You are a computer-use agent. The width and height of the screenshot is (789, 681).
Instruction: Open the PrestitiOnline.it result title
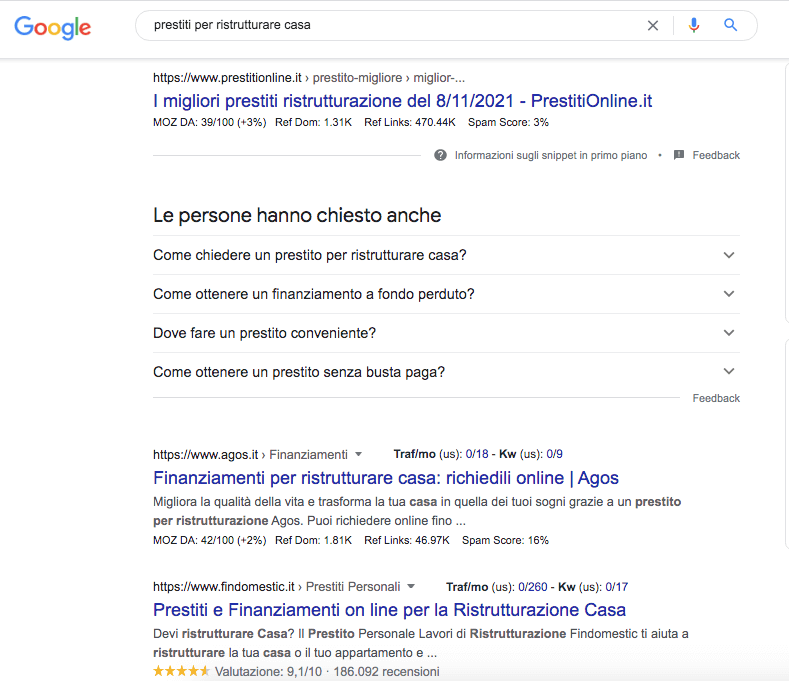click(402, 101)
